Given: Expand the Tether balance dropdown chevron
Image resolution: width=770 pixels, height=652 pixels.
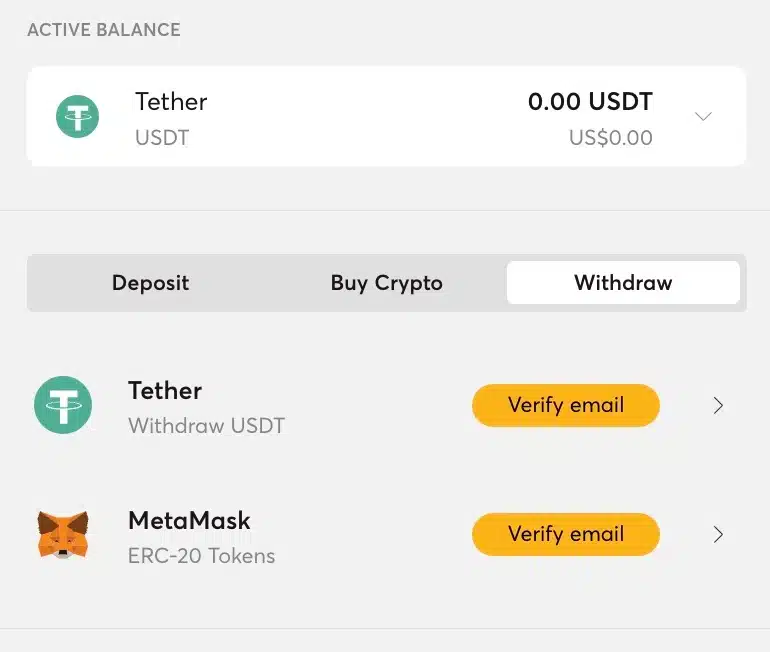Looking at the screenshot, I should click(x=703, y=116).
